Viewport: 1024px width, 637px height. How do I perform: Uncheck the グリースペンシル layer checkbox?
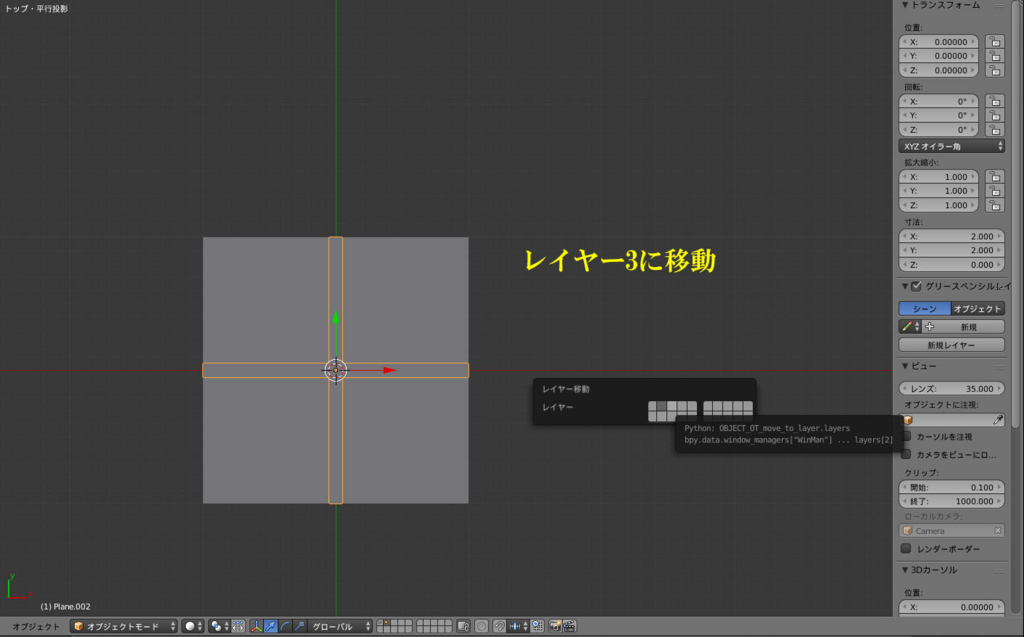(x=916, y=286)
